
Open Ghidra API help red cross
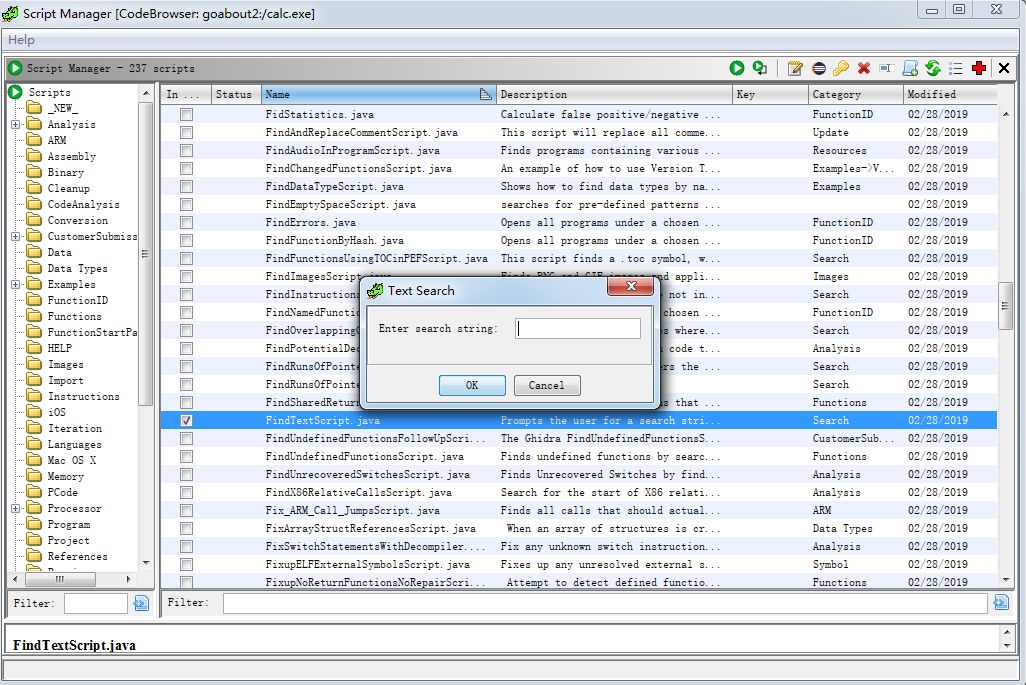coord(979,68)
